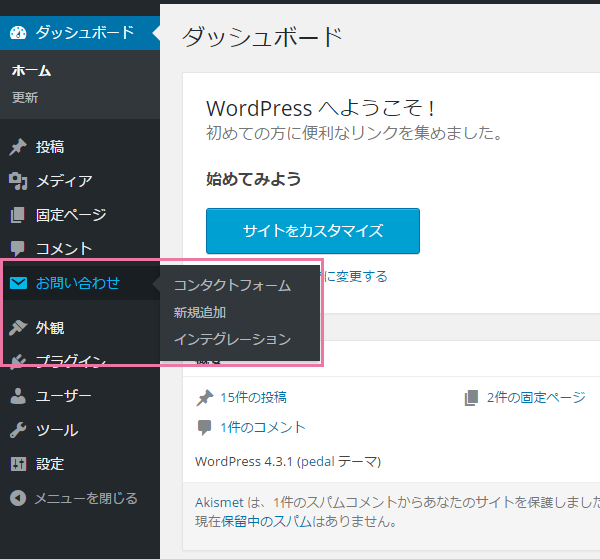Follow the に変更する link

(x=356, y=276)
